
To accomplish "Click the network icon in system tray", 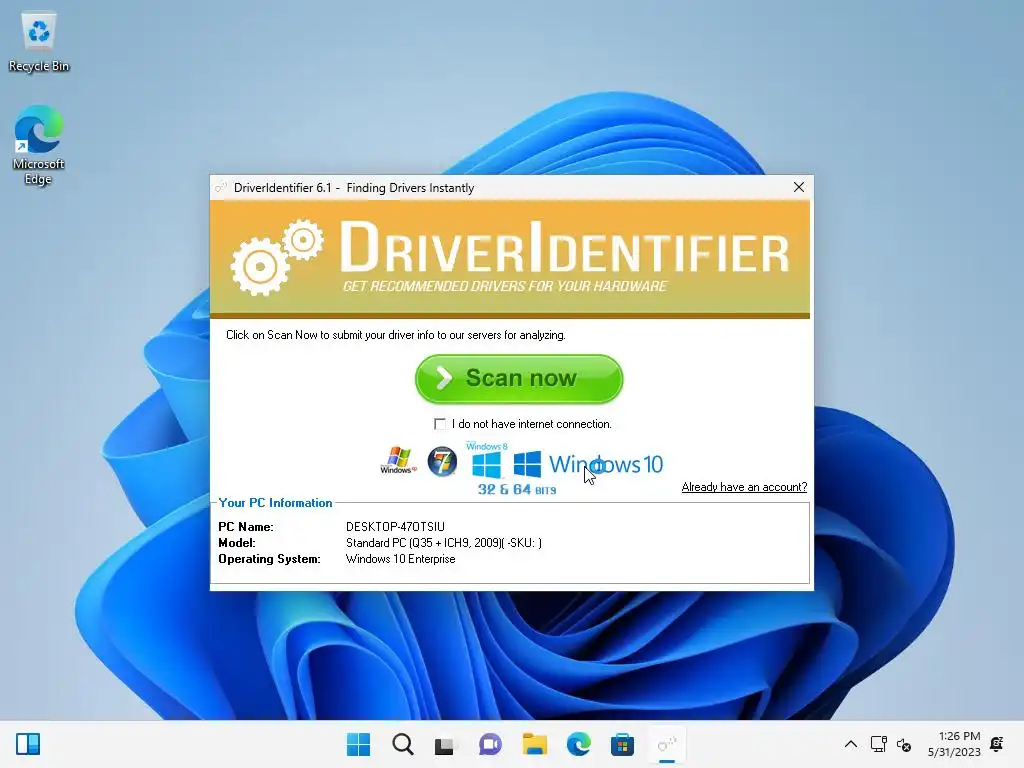I will (x=878, y=744).
